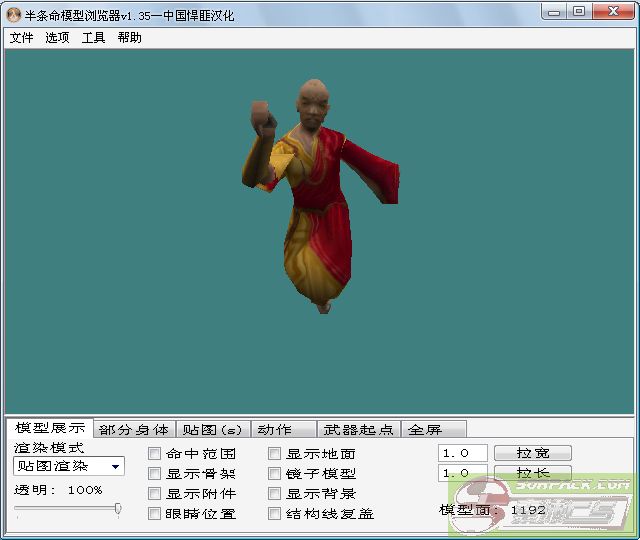Viewport: 640px width, 540px height.
Task: Switch to the 武器起点 tab
Action: pyautogui.click(x=358, y=430)
